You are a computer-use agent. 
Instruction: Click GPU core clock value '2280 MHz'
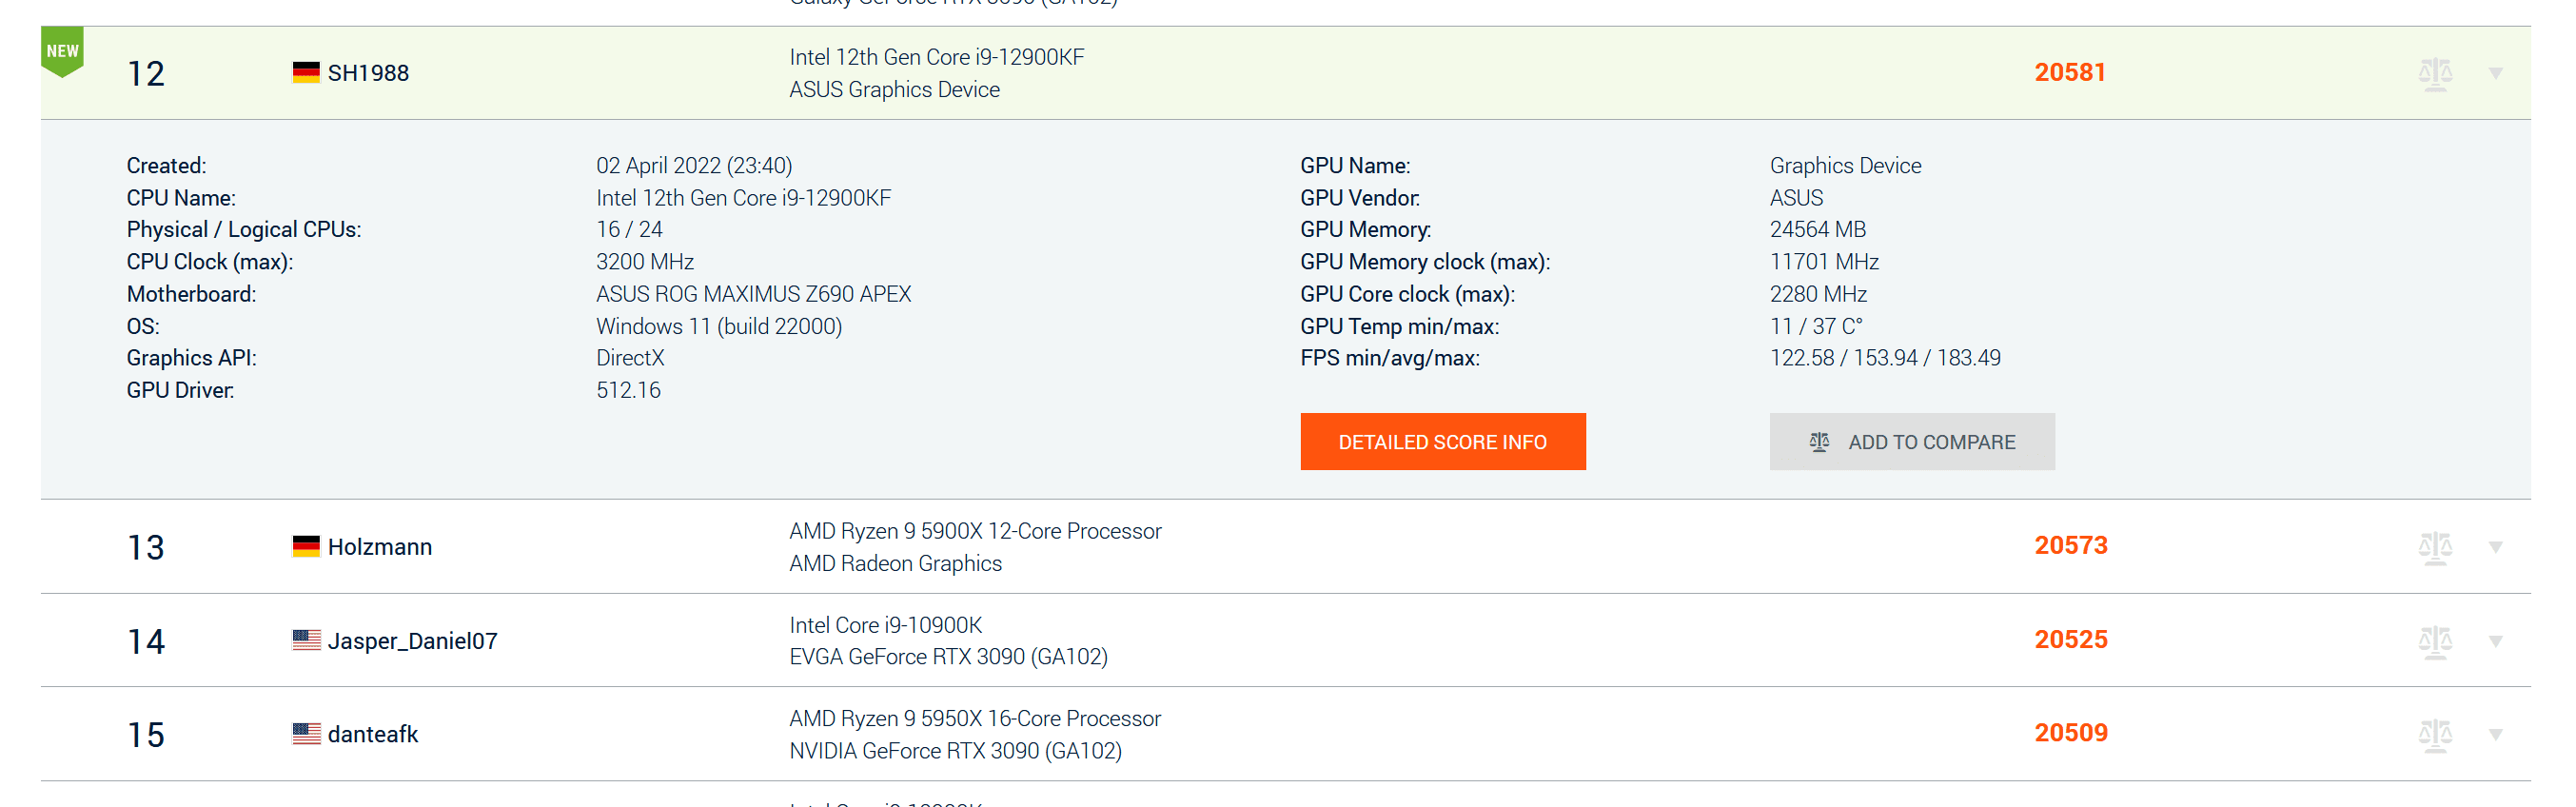tap(1818, 294)
